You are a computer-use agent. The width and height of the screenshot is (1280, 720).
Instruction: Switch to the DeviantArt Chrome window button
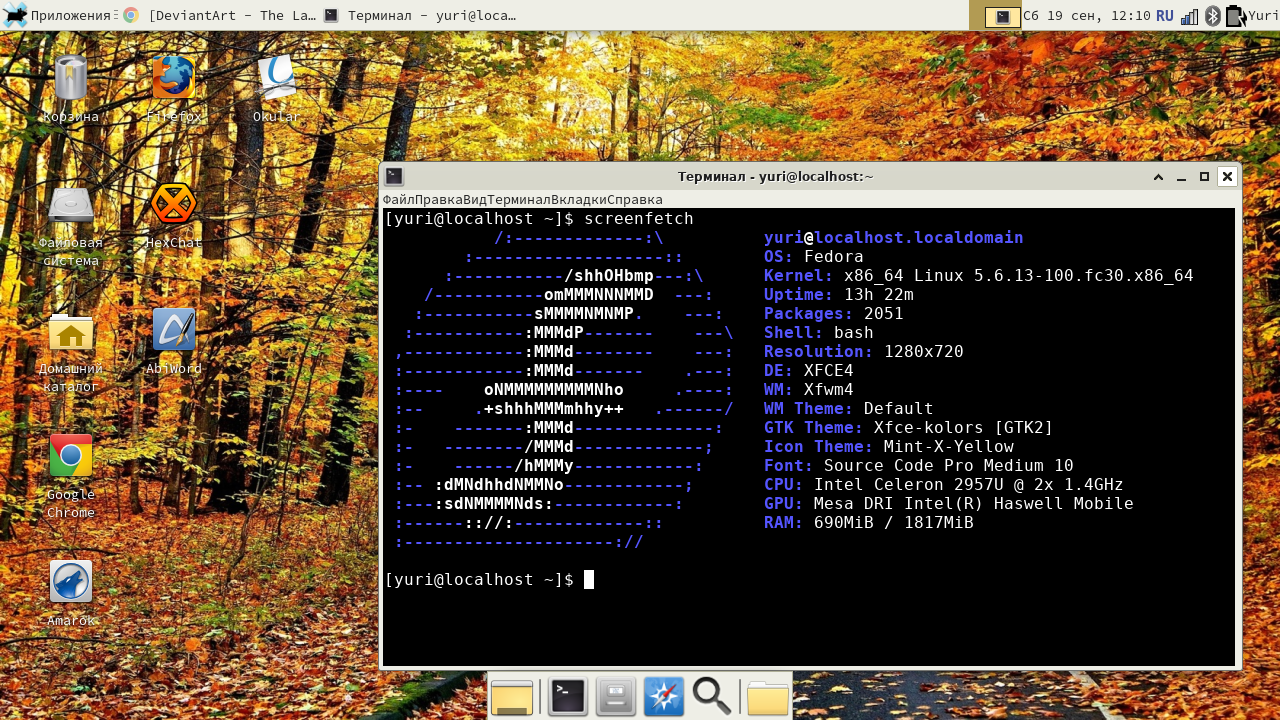(219, 16)
